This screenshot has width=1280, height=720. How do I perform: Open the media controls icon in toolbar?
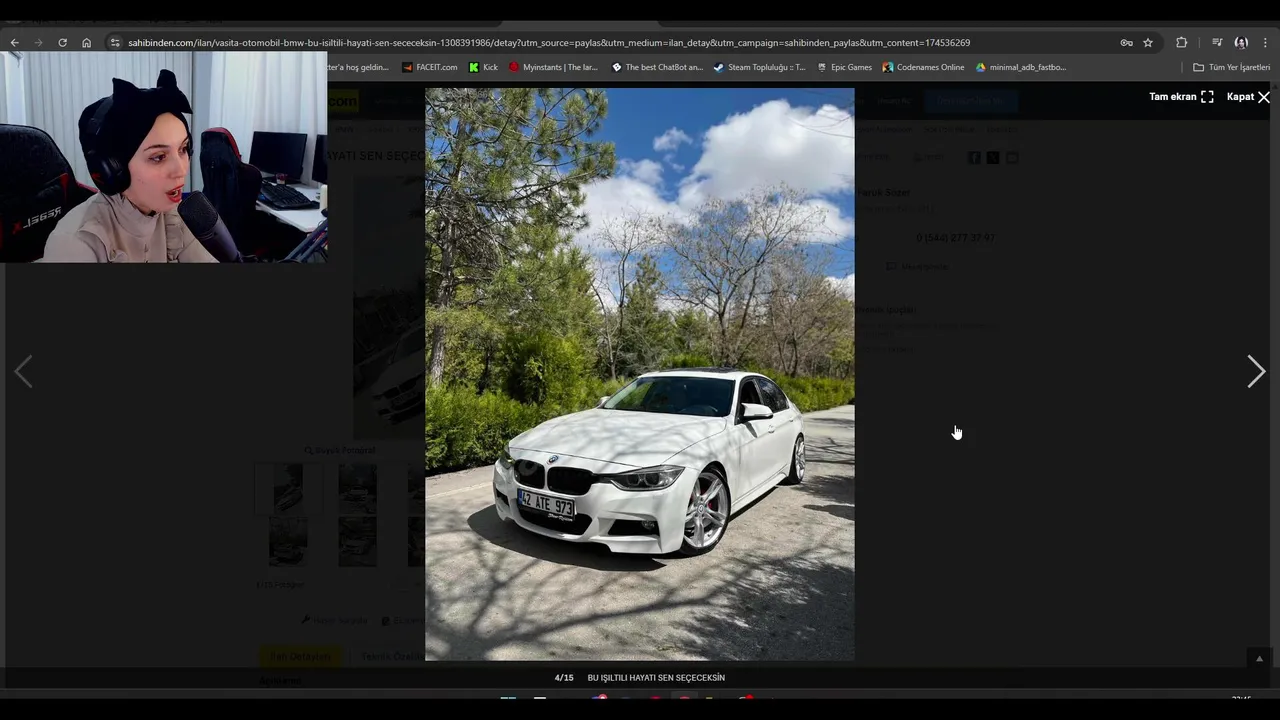click(x=1217, y=43)
